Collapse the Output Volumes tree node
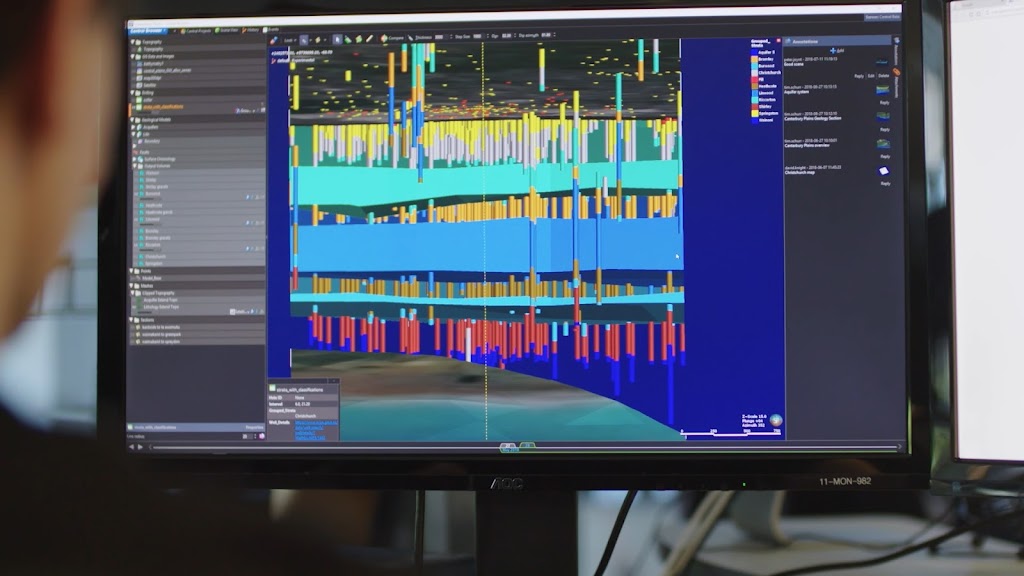The width and height of the screenshot is (1024, 576). tap(135, 166)
